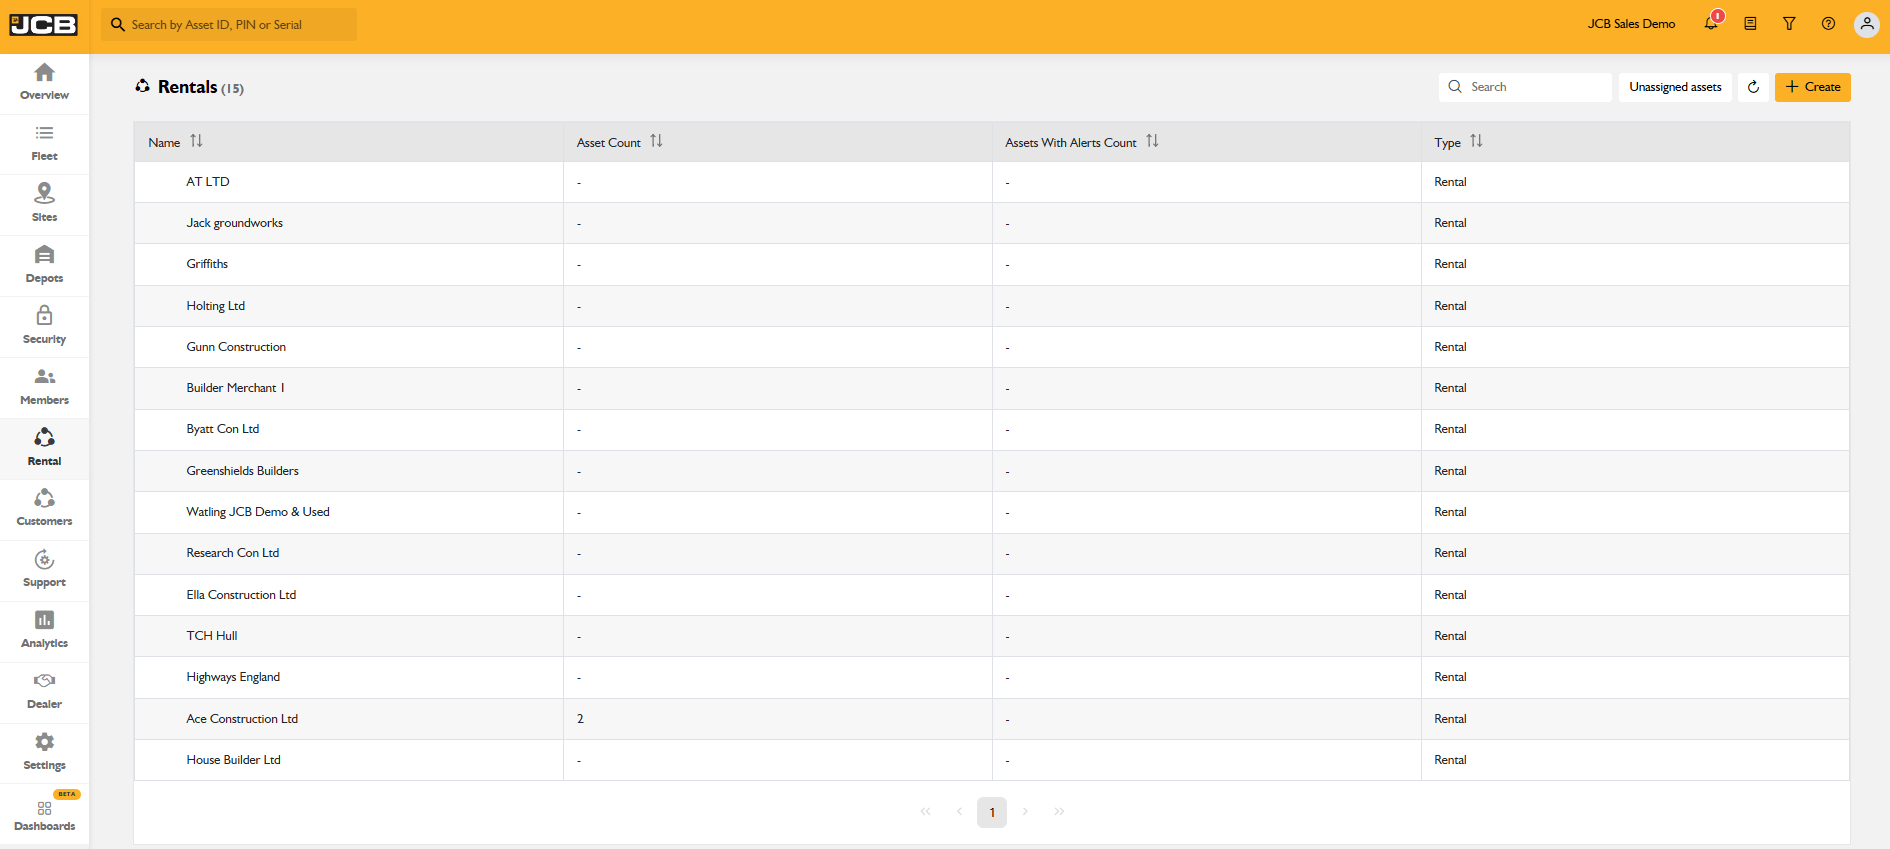Image resolution: width=1890 pixels, height=849 pixels.
Task: Focus the rentals Search field
Action: point(1525,87)
